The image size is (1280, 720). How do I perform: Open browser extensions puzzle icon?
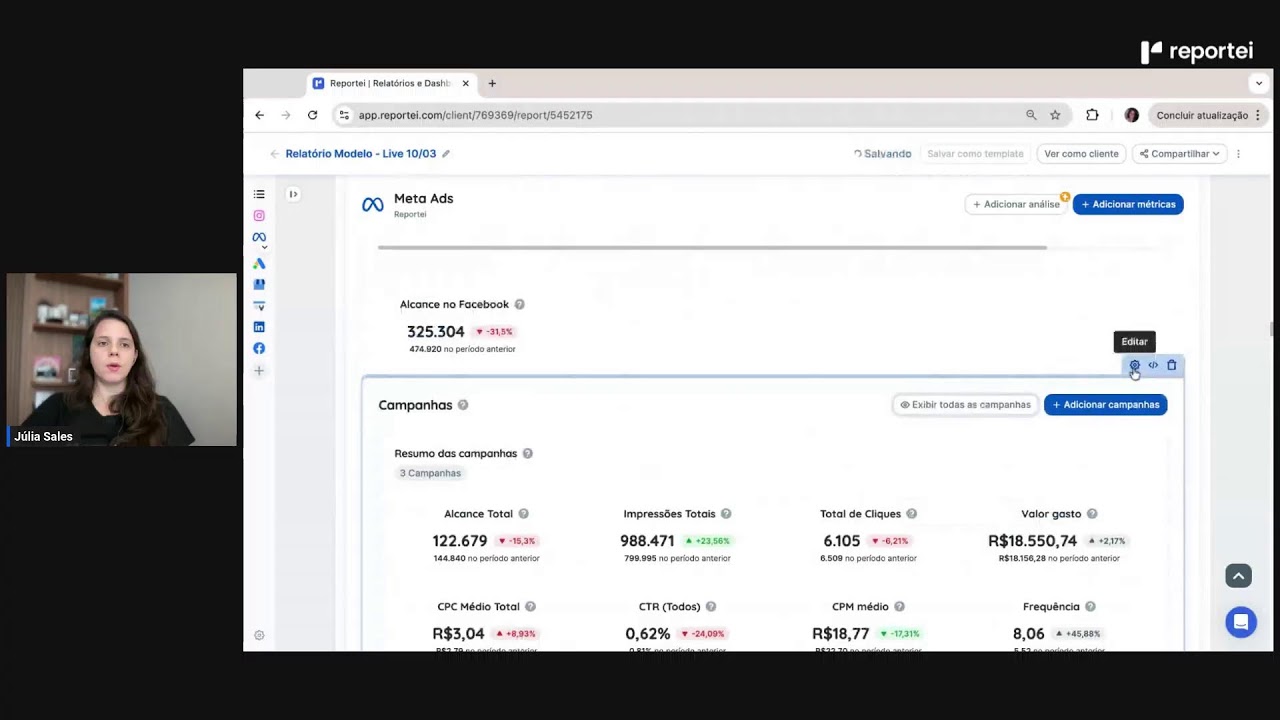click(x=1092, y=115)
